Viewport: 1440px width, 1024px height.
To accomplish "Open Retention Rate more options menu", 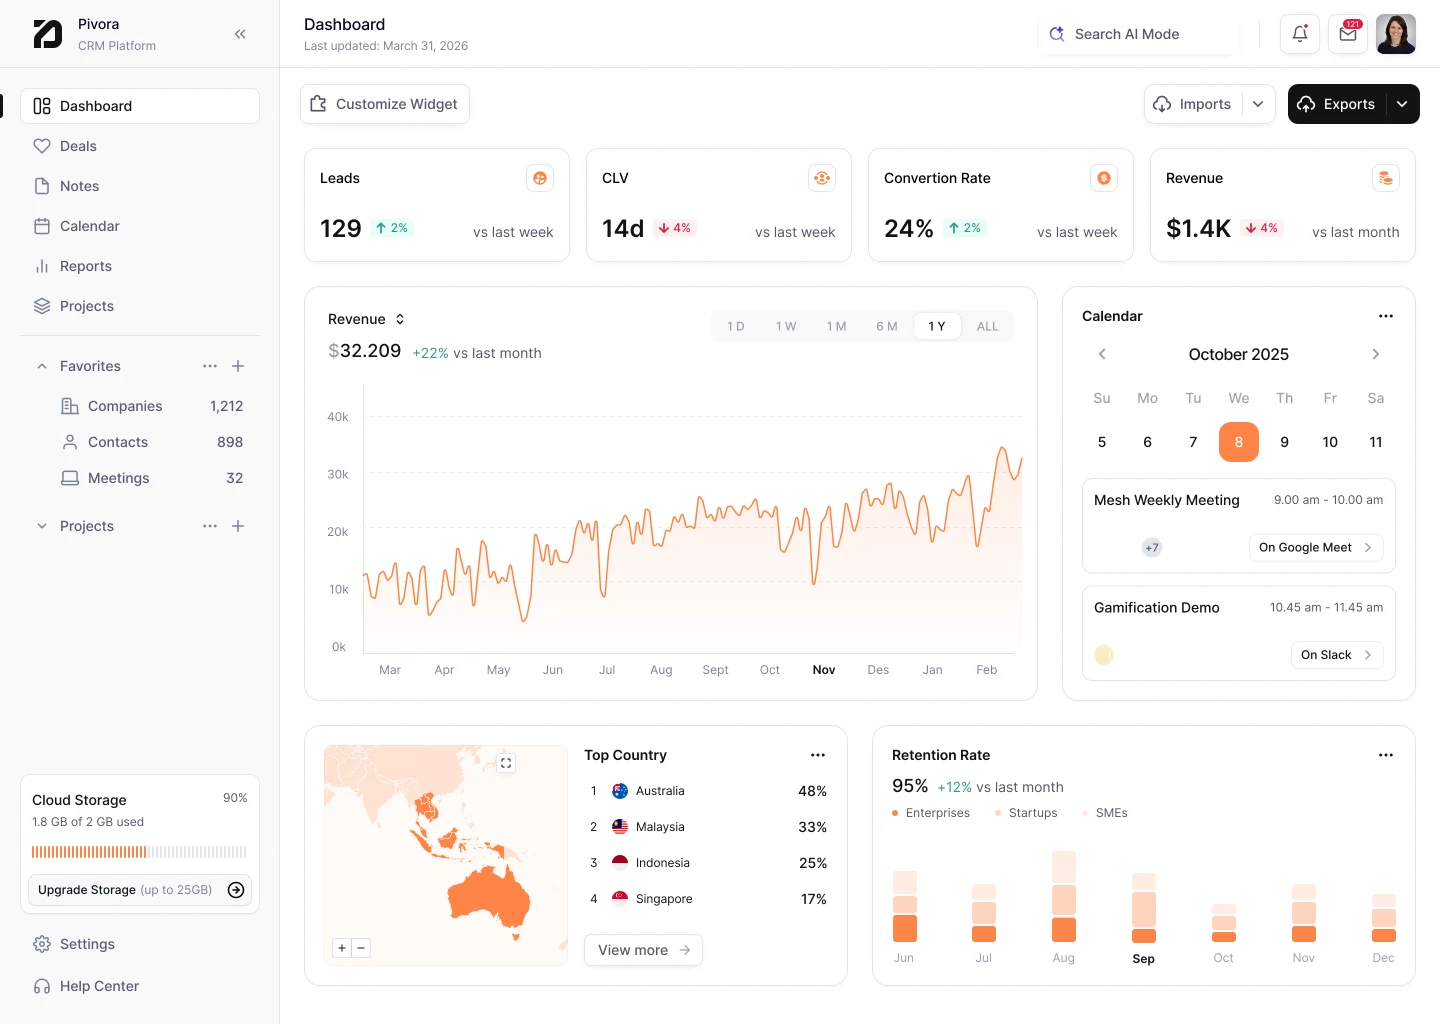I will (1386, 755).
